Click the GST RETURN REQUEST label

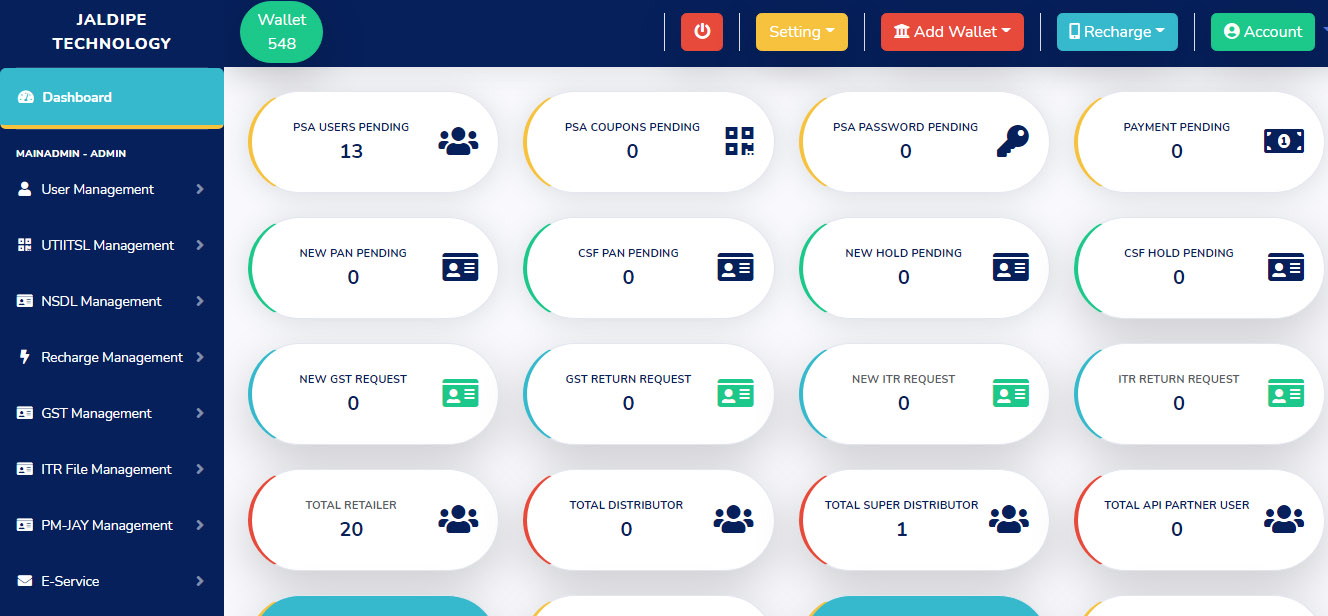point(628,379)
